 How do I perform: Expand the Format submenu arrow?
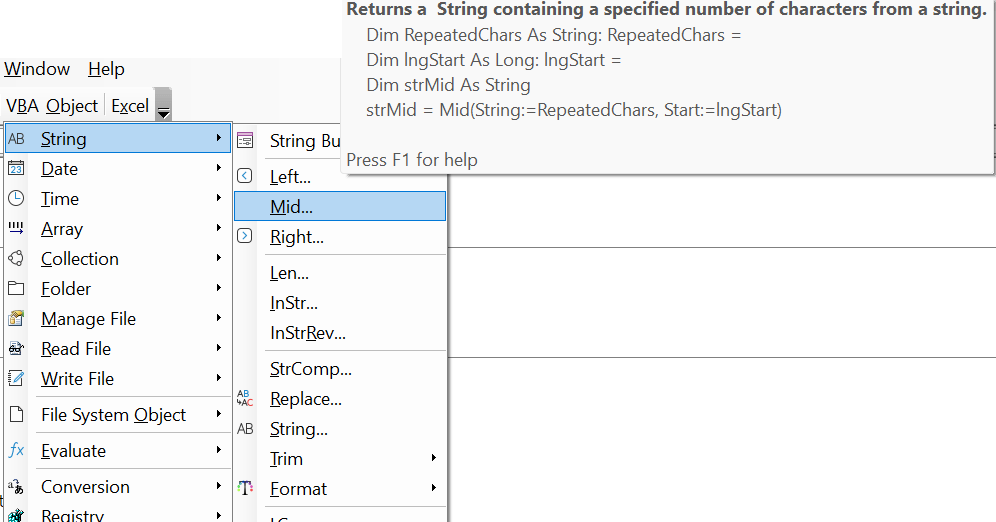[434, 488]
